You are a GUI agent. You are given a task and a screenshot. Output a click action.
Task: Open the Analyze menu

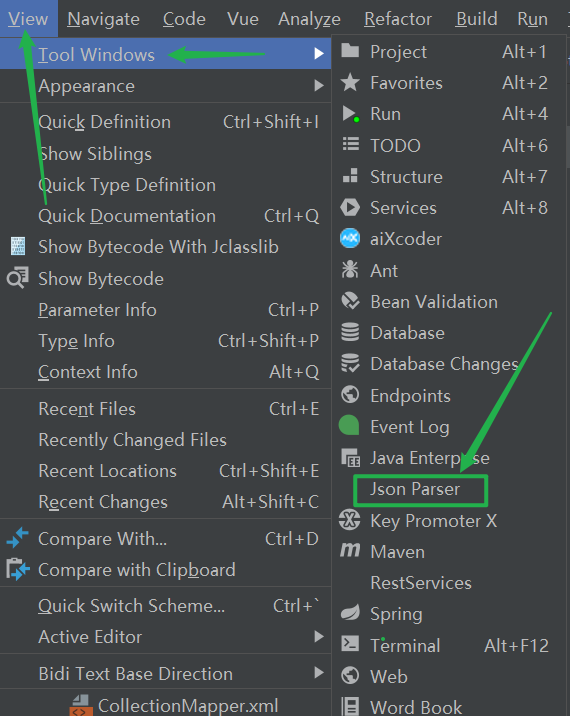(309, 19)
